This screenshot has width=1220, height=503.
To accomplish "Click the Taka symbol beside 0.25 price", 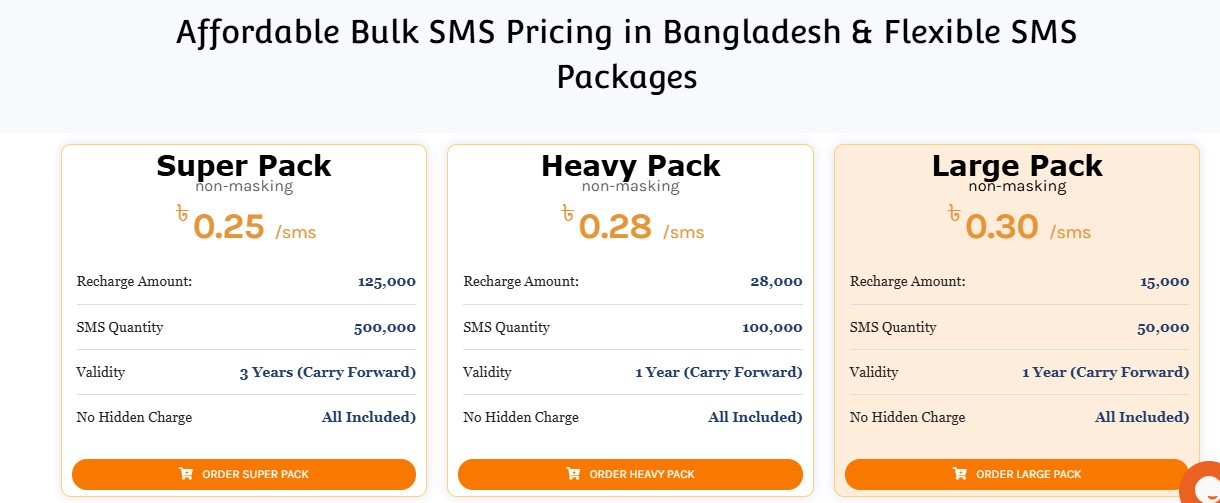I will [181, 213].
